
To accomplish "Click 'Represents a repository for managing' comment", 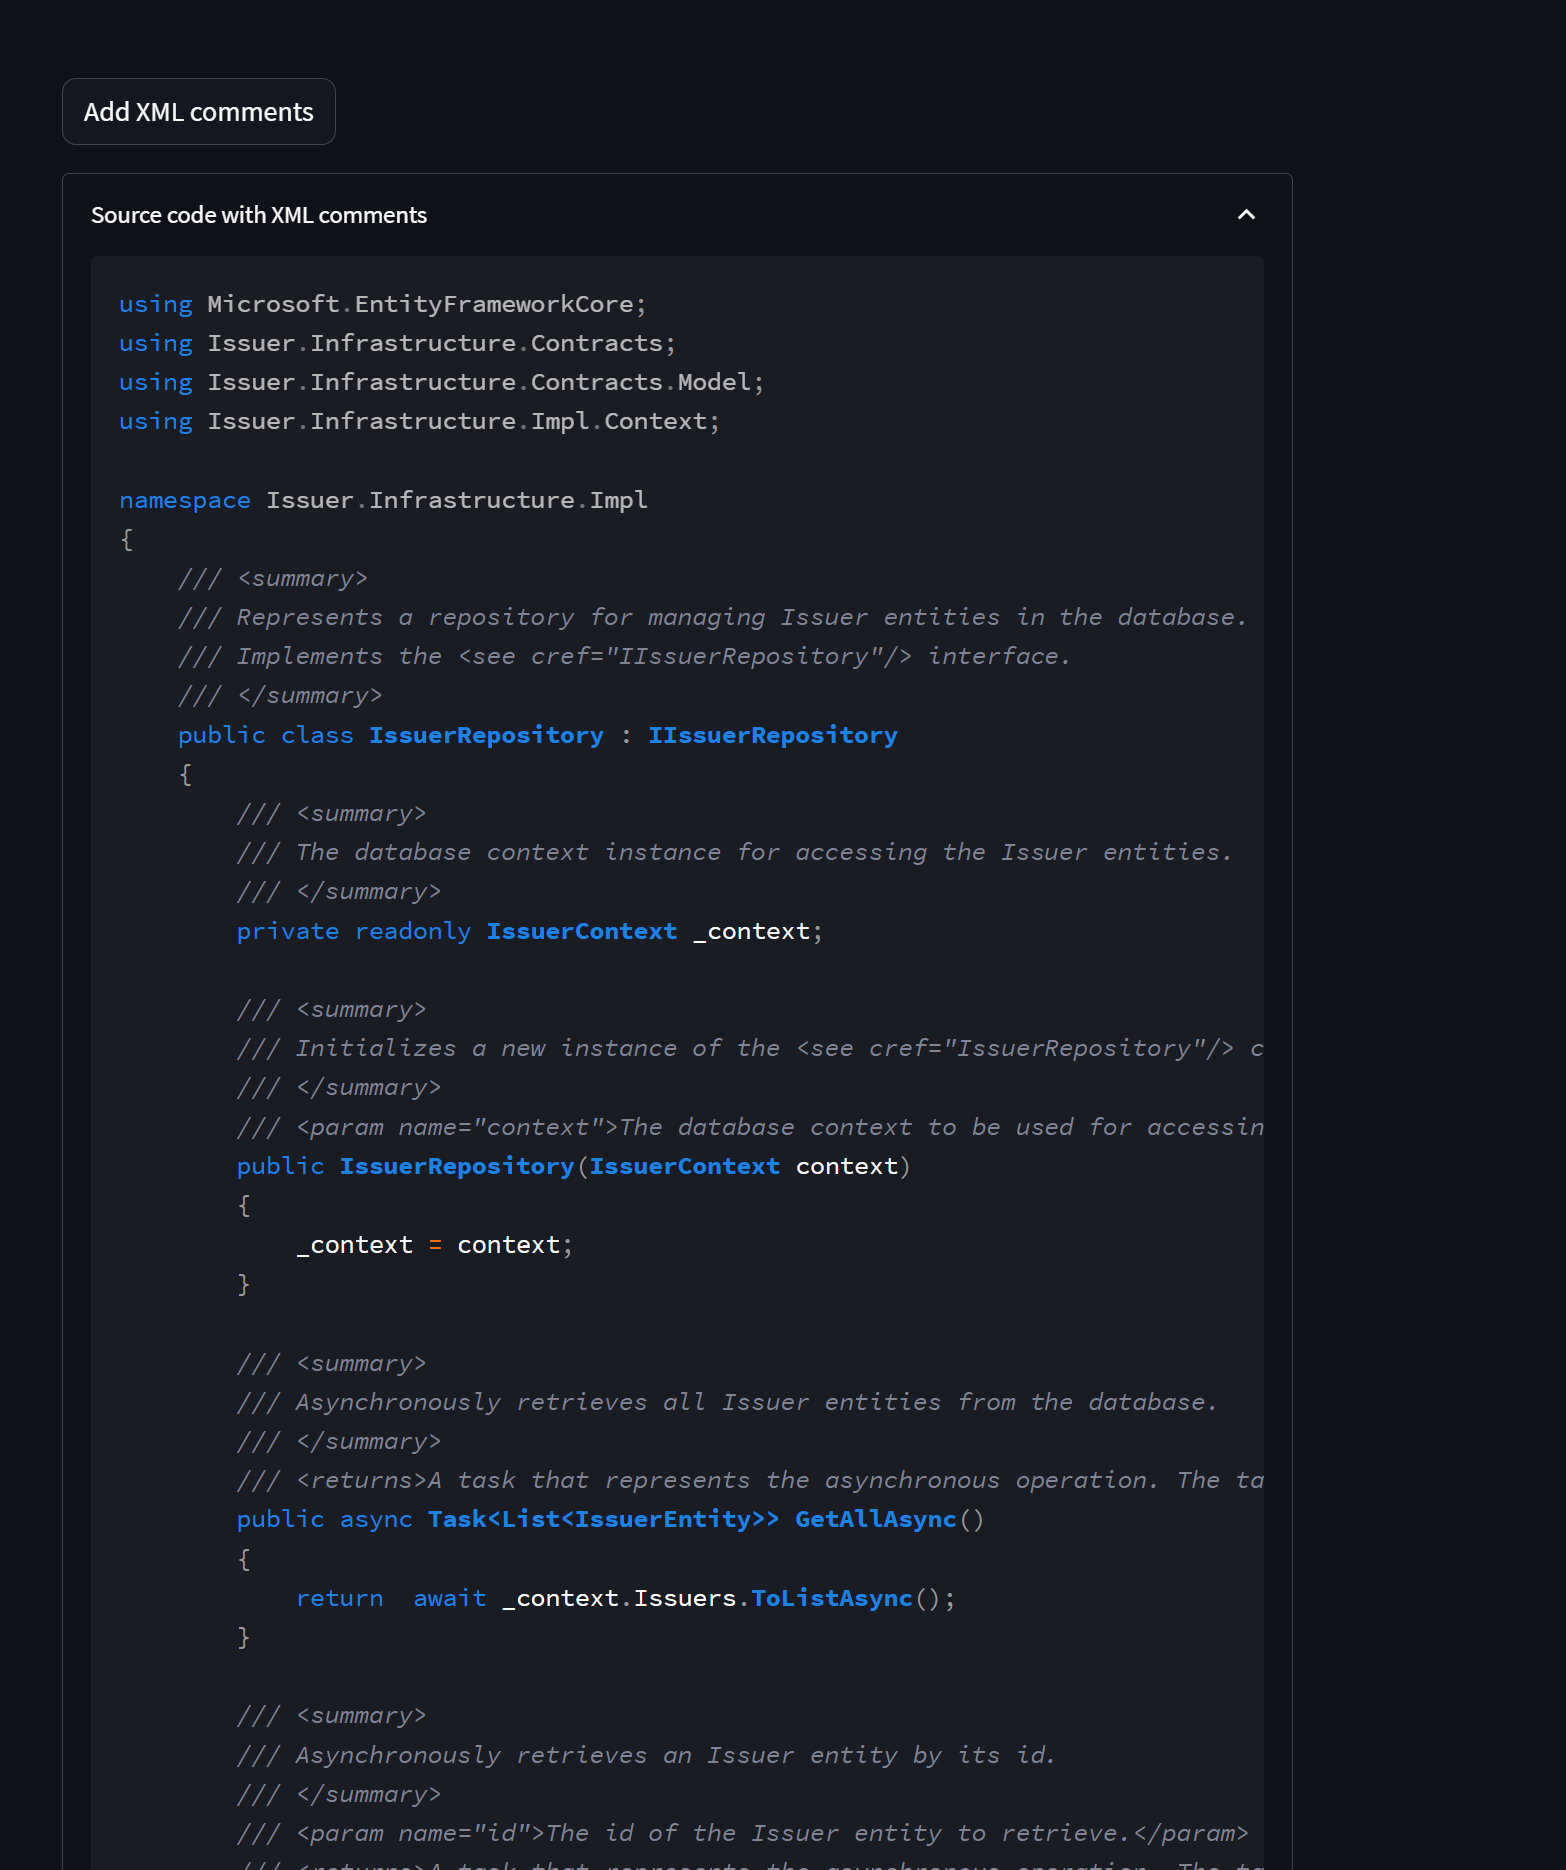I will point(713,617).
